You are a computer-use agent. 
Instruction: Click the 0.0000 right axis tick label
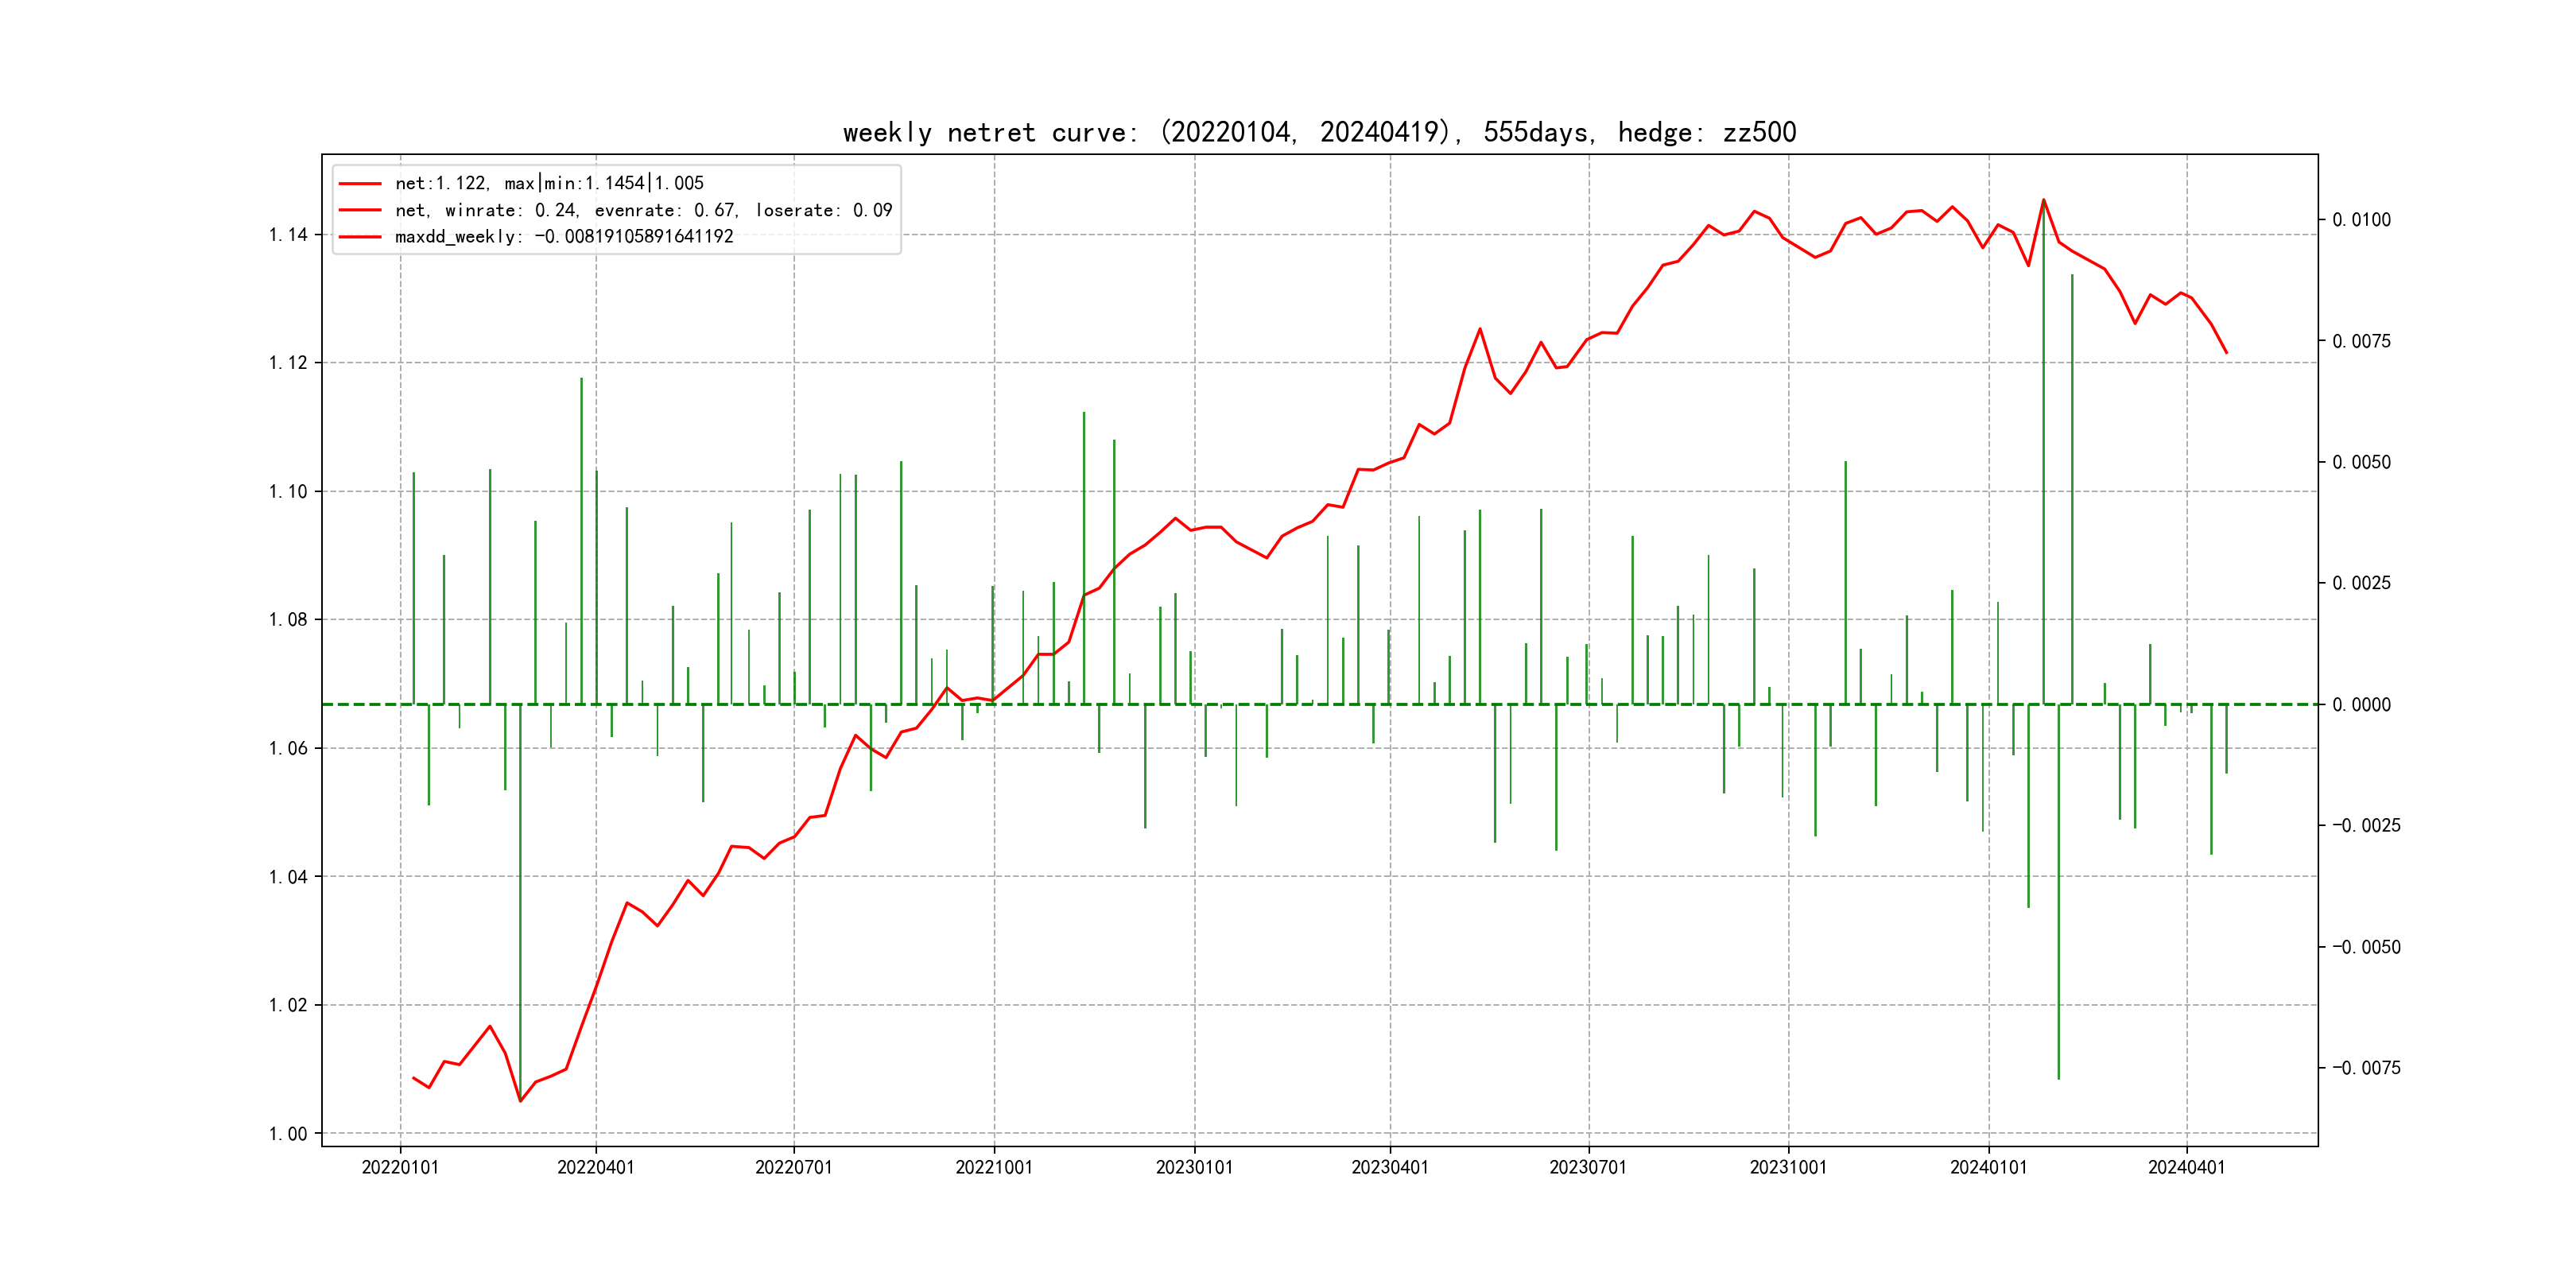pos(2362,705)
